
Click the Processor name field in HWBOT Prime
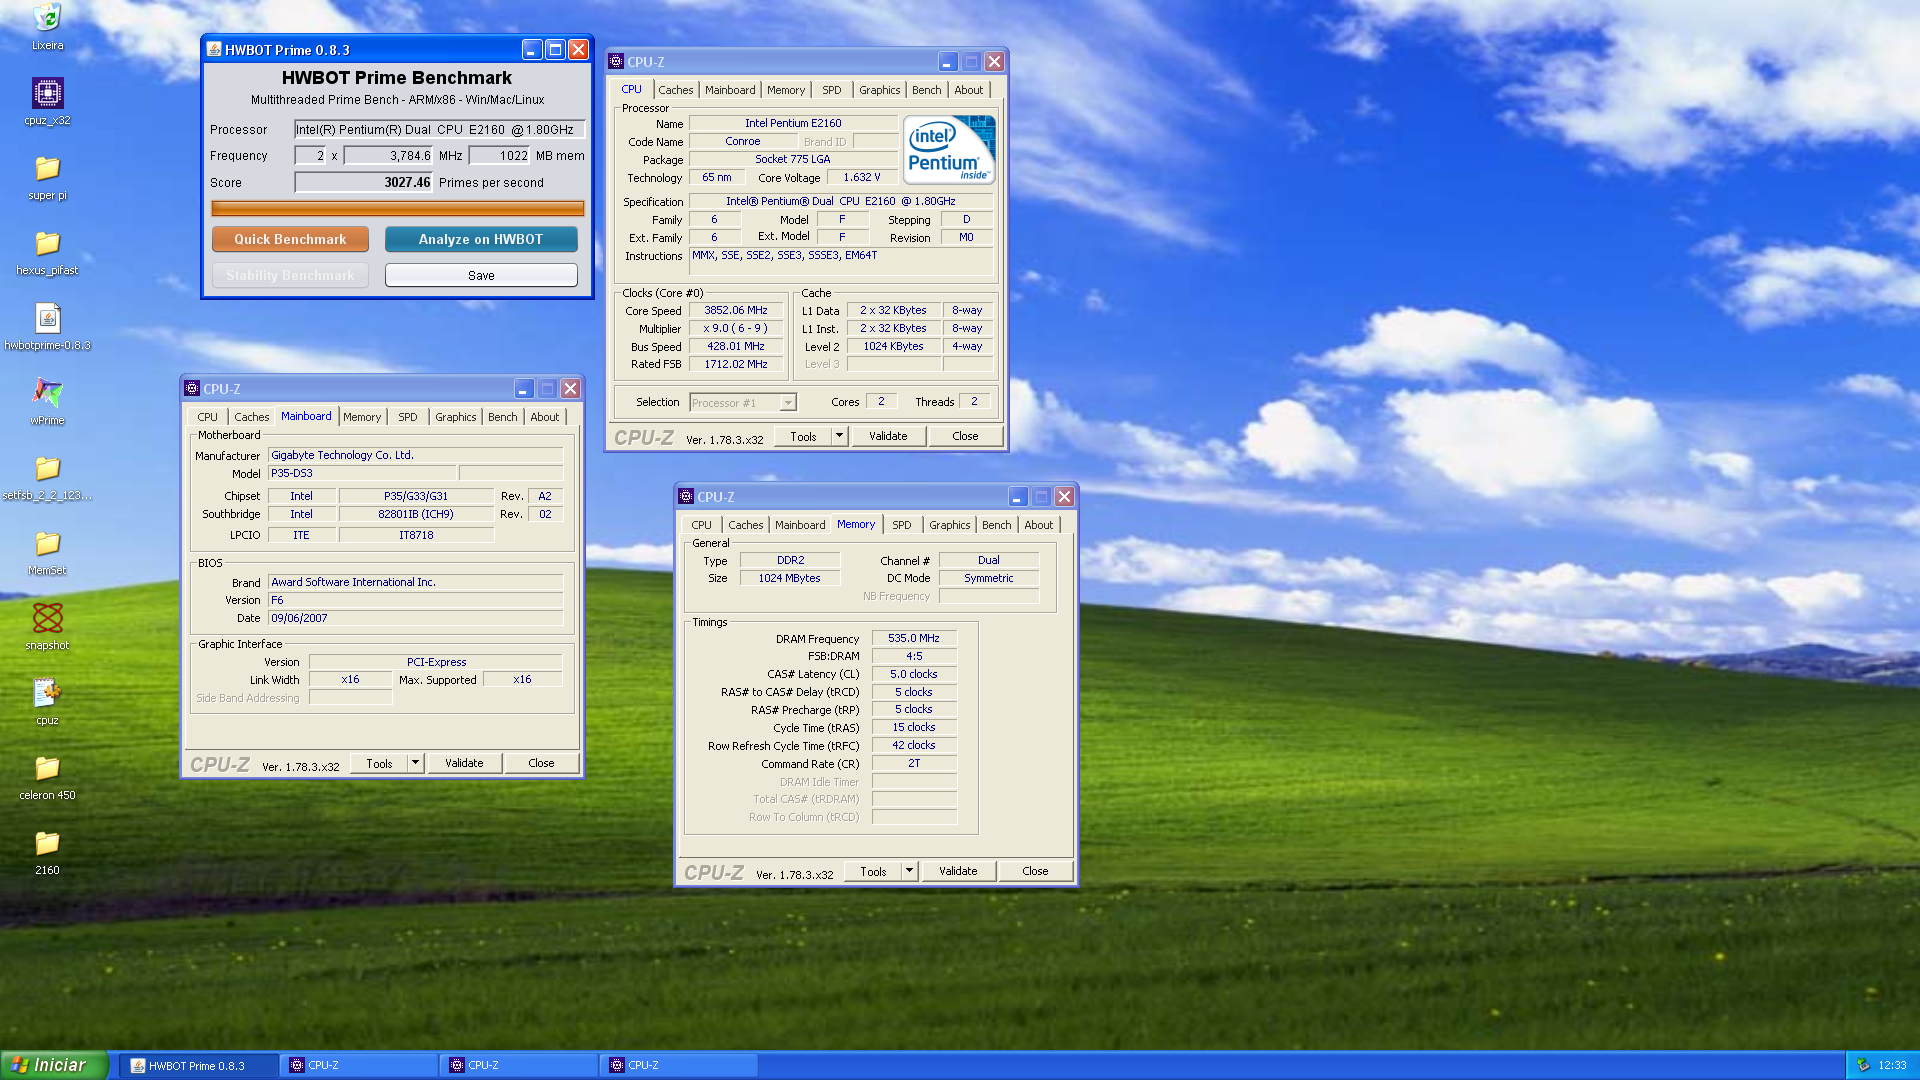point(439,130)
